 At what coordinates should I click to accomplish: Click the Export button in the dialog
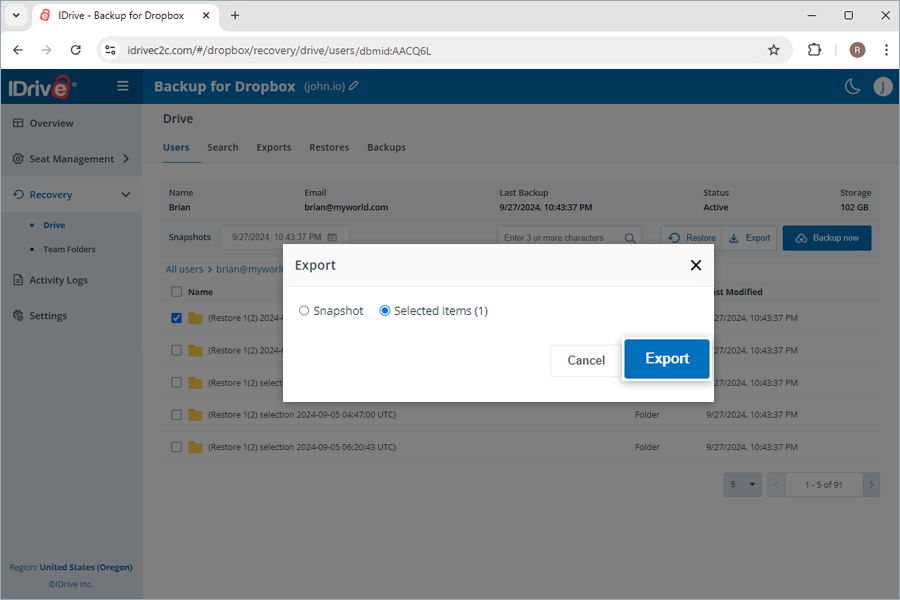point(666,359)
